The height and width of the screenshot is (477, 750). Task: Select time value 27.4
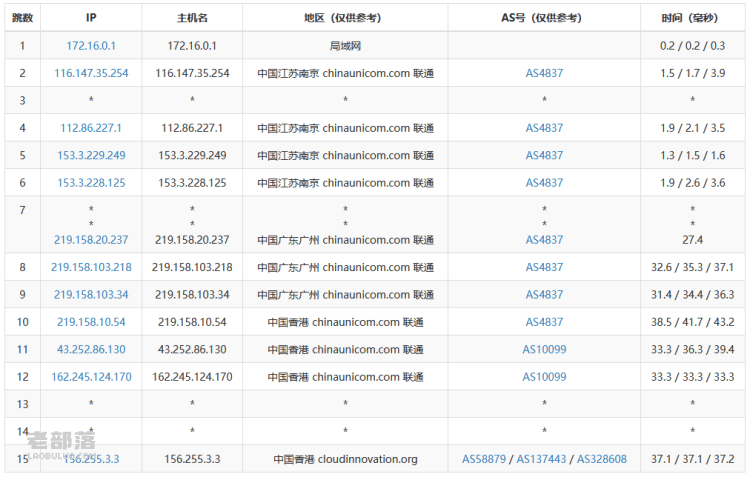693,240
